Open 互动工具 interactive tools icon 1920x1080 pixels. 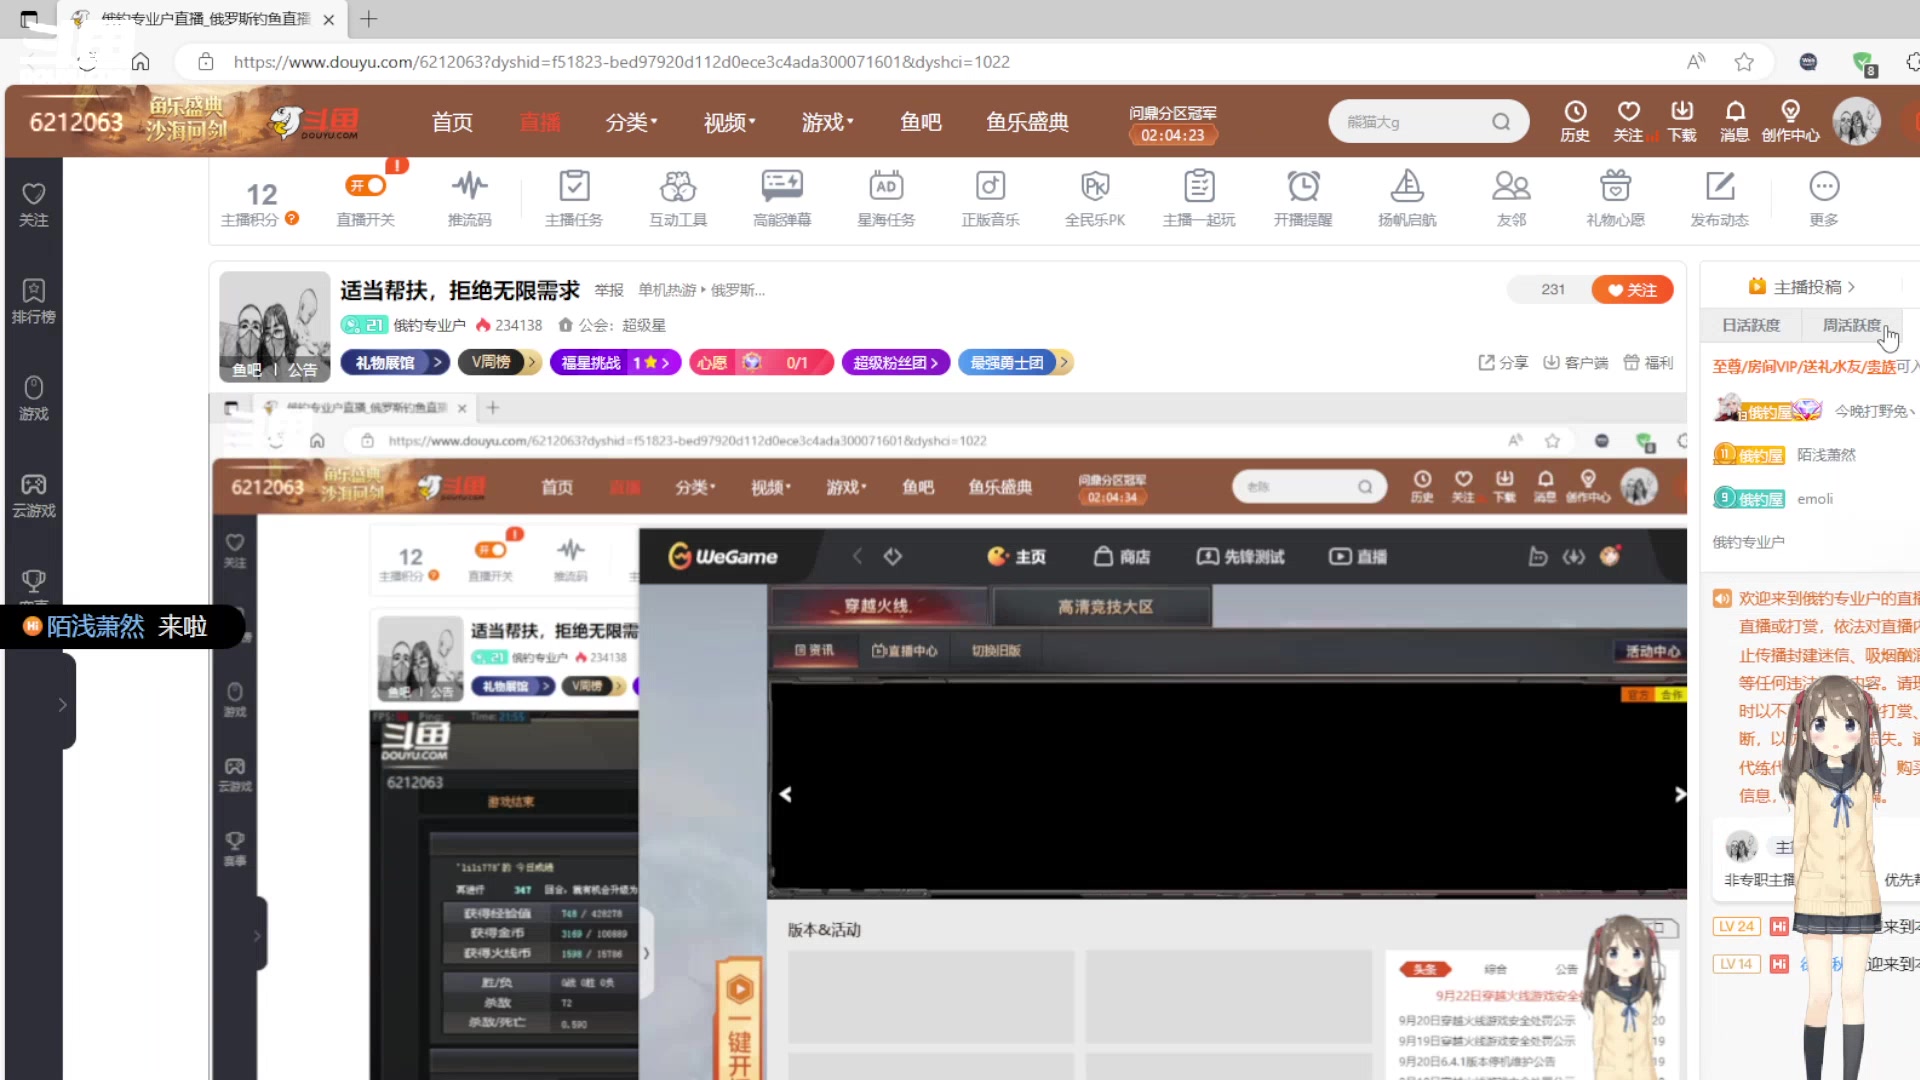[x=678, y=199]
